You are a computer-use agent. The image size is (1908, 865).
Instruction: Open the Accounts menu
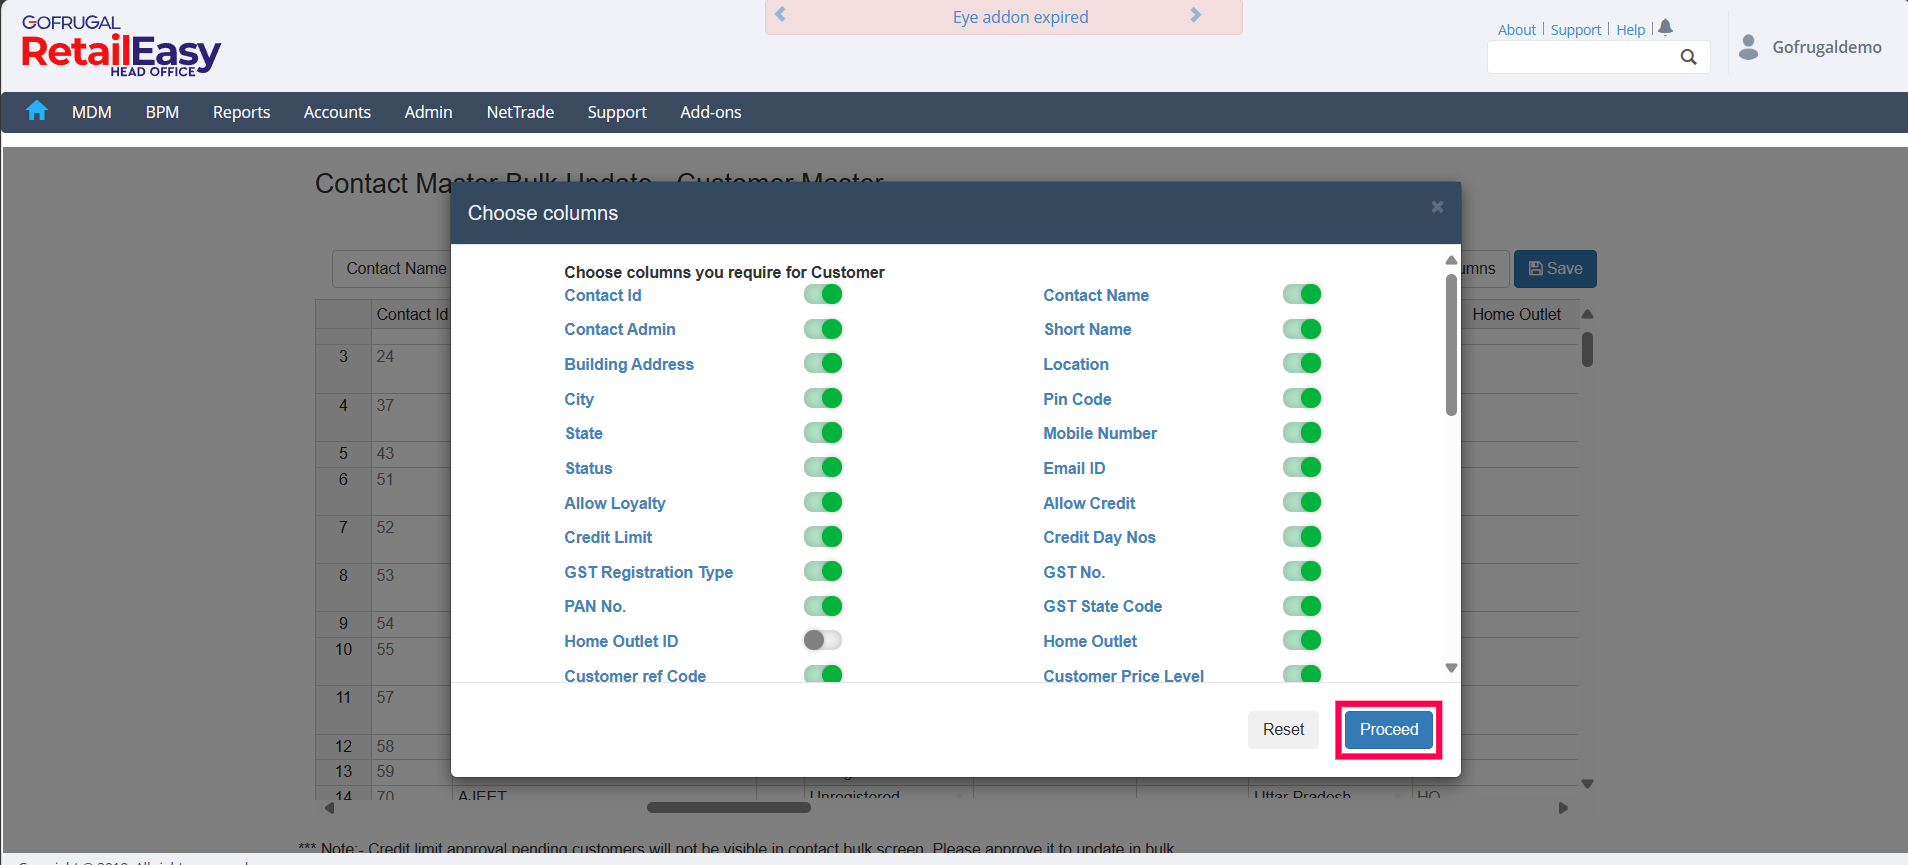(x=337, y=112)
